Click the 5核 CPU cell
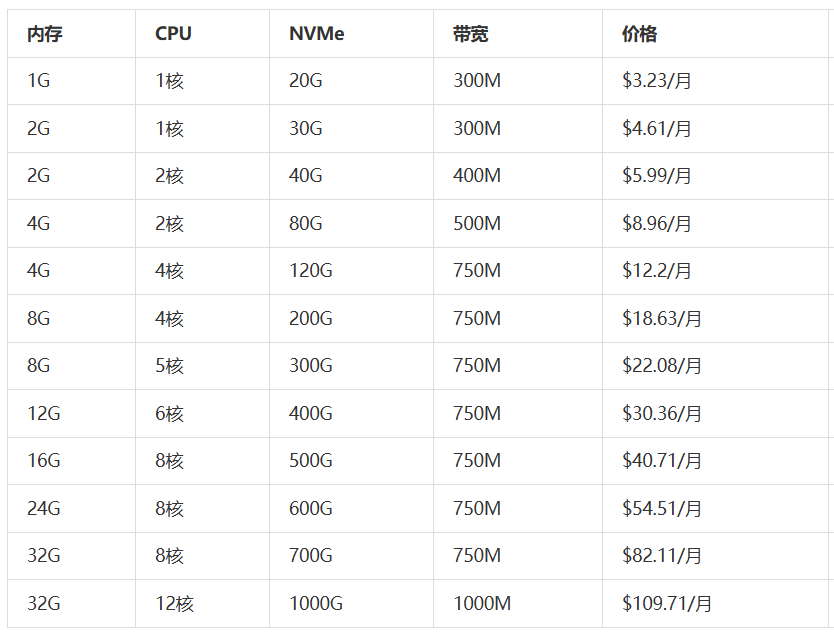This screenshot has height=636, width=834. [169, 366]
